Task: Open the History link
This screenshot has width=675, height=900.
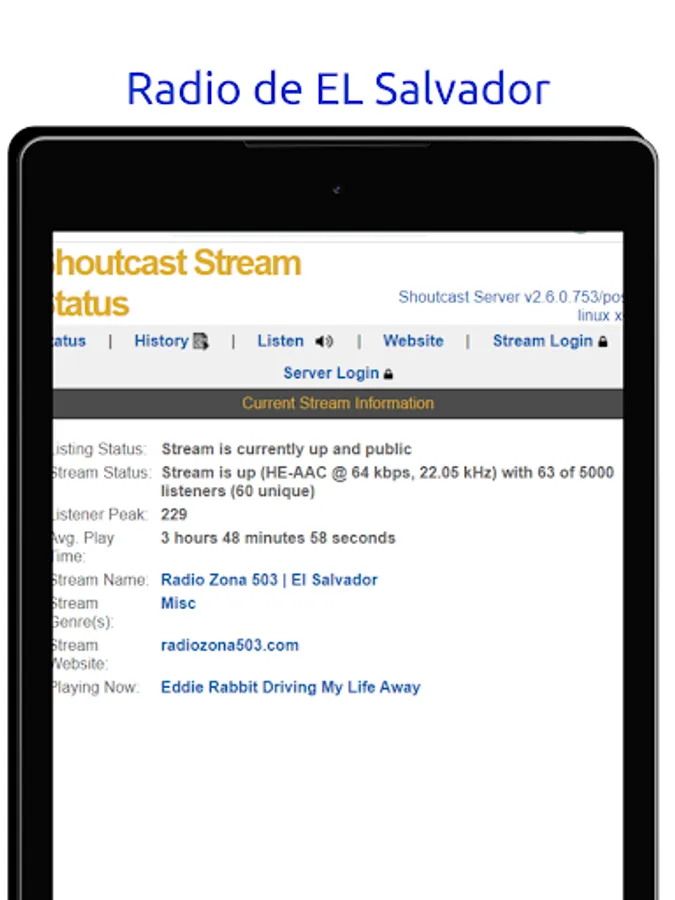Action: click(x=161, y=341)
